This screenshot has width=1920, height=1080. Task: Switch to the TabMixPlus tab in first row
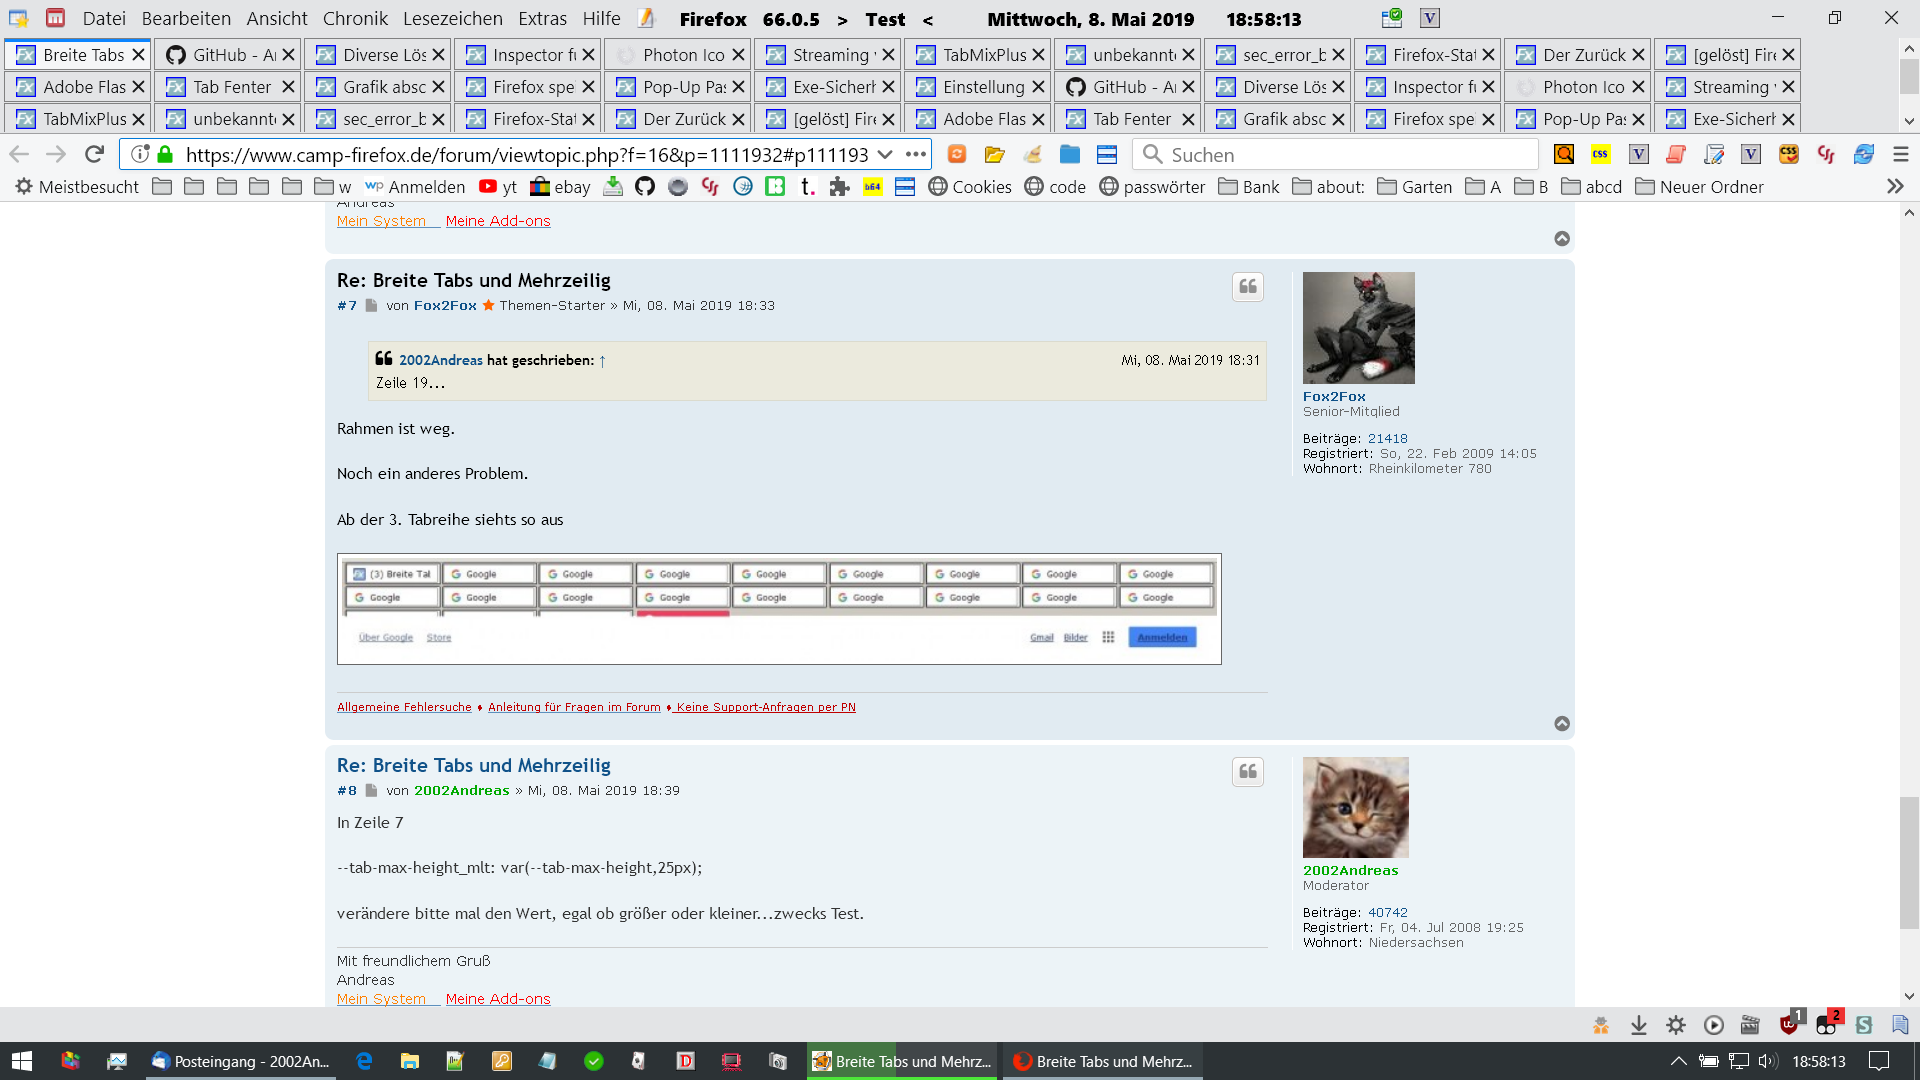tap(983, 55)
